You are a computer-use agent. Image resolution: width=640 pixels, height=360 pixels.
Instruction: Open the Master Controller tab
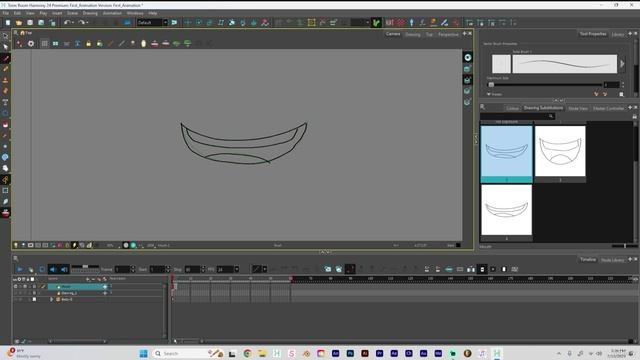608,108
